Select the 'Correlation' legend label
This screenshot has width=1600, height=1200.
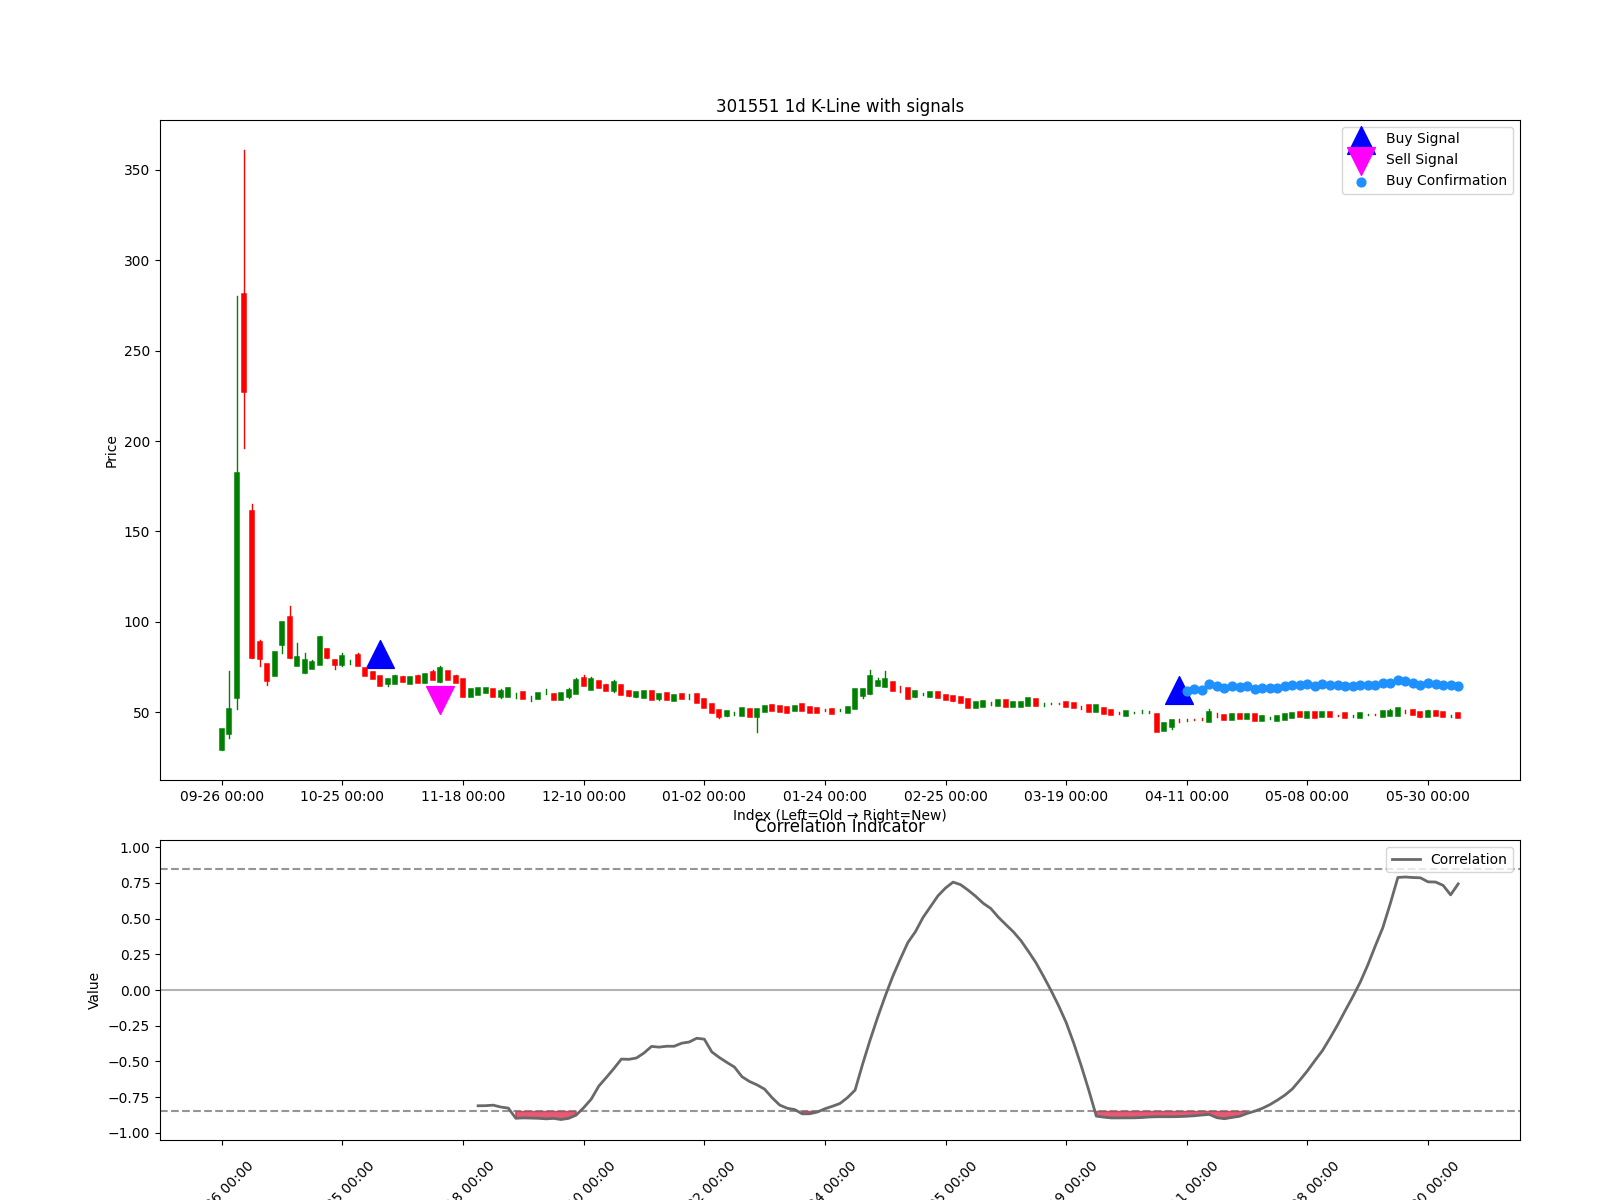(1468, 860)
